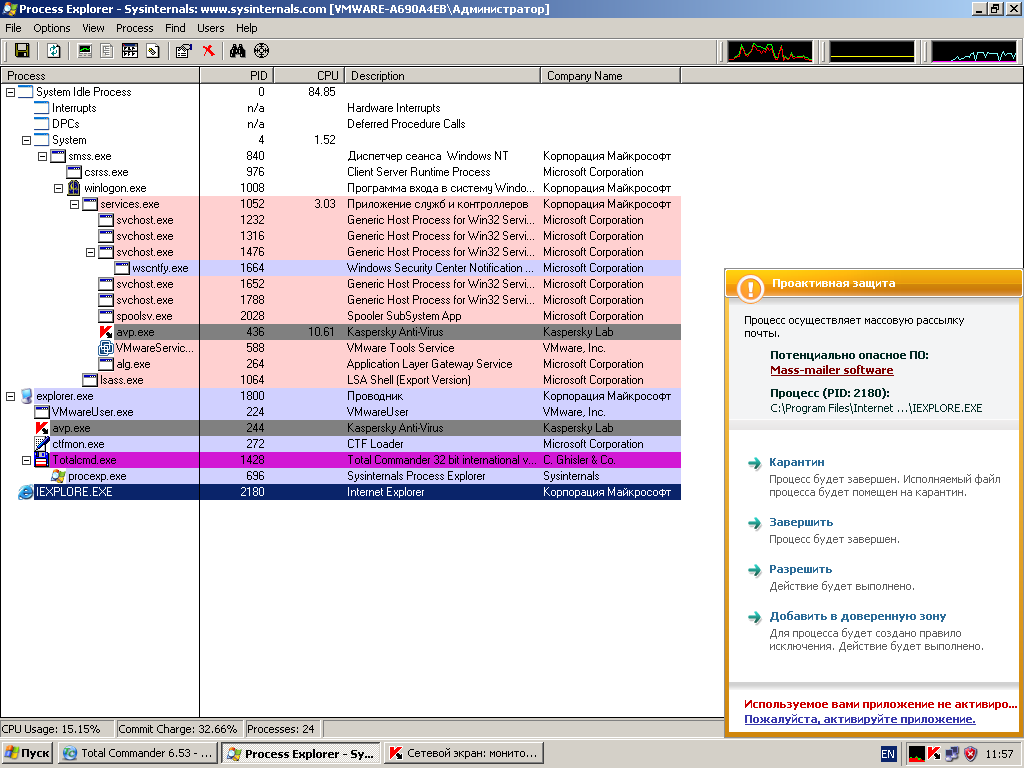Click the Mass-mailer software link
This screenshot has width=1024, height=768.
pyautogui.click(x=831, y=370)
